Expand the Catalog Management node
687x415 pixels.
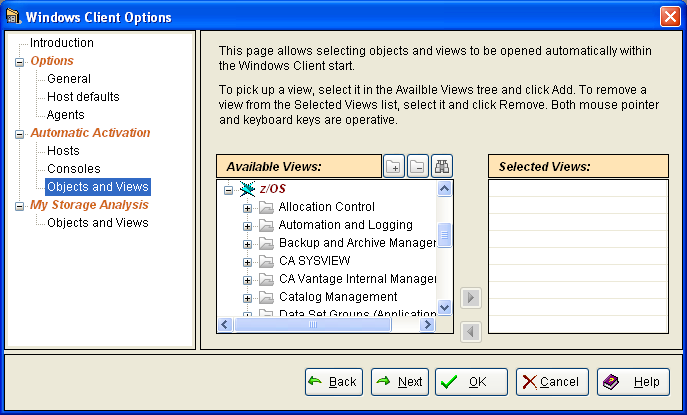click(247, 298)
